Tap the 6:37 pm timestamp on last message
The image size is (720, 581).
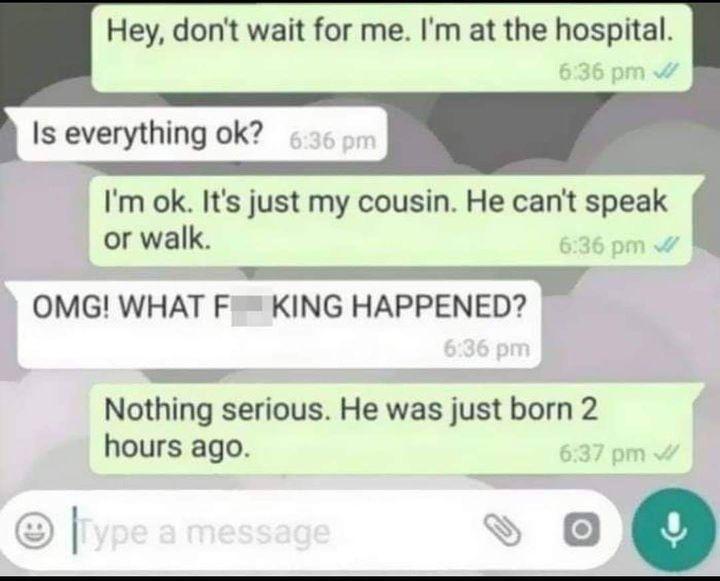coord(602,454)
